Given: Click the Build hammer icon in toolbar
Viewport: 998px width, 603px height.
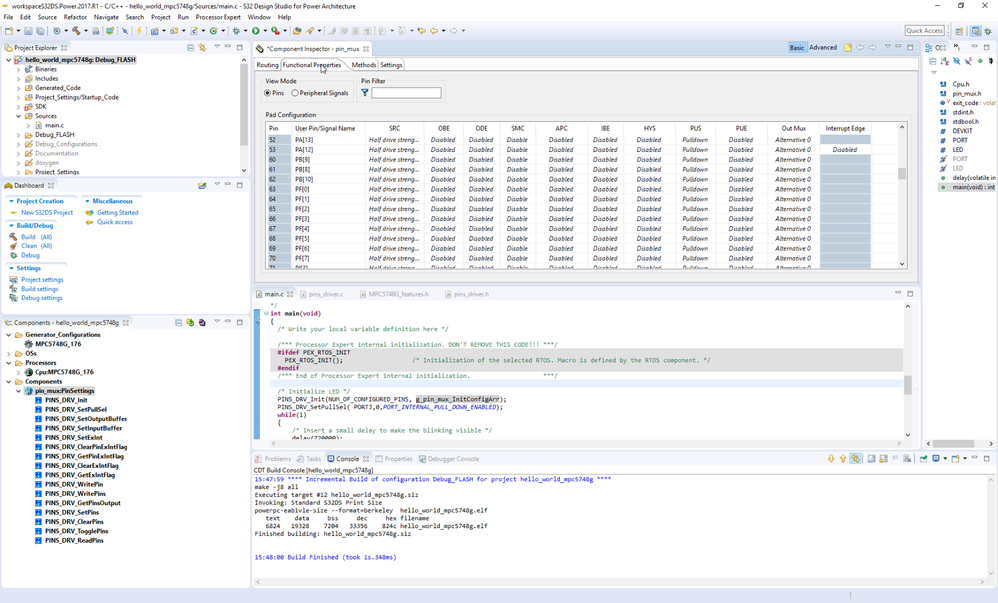Looking at the screenshot, I should [x=76, y=31].
